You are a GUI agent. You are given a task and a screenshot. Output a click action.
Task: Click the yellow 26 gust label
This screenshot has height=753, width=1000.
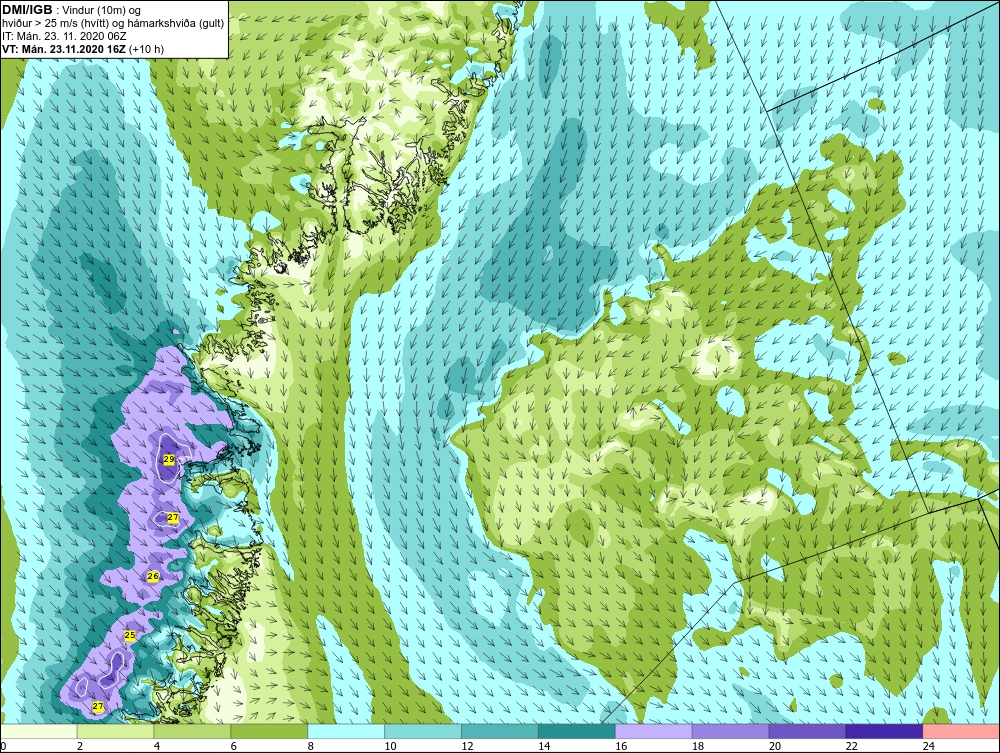click(x=153, y=576)
